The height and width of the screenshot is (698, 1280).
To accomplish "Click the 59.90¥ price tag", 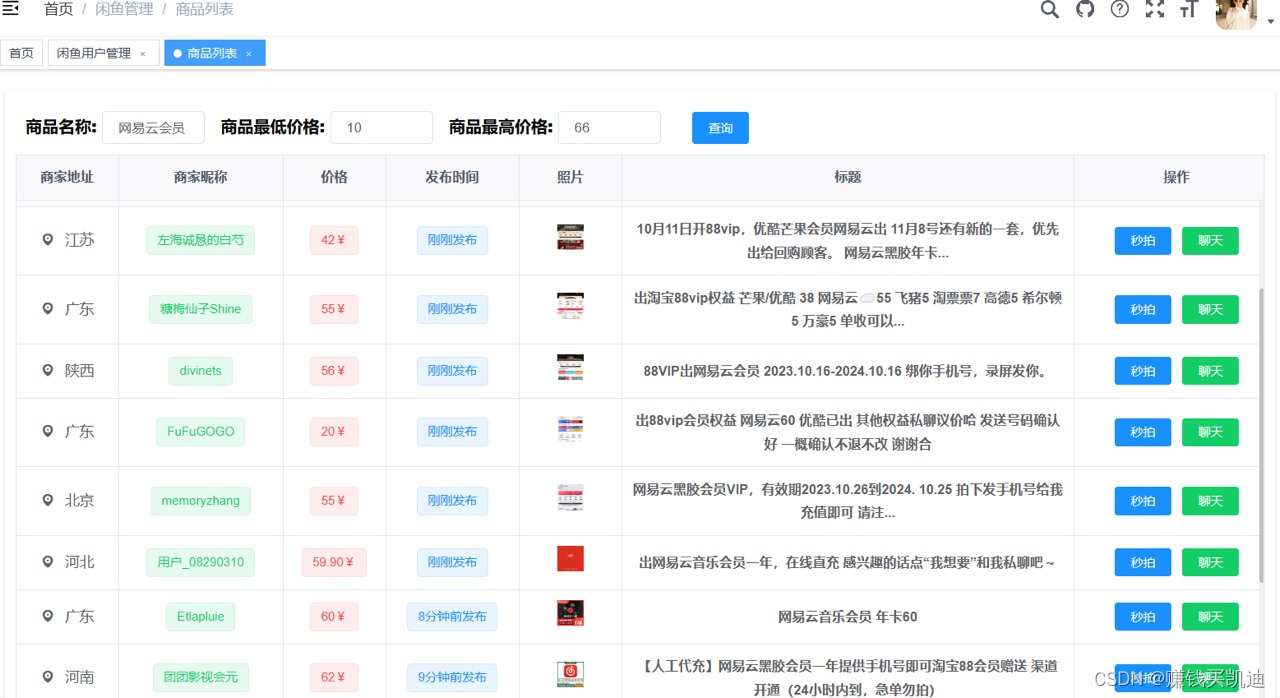I will pyautogui.click(x=334, y=562).
